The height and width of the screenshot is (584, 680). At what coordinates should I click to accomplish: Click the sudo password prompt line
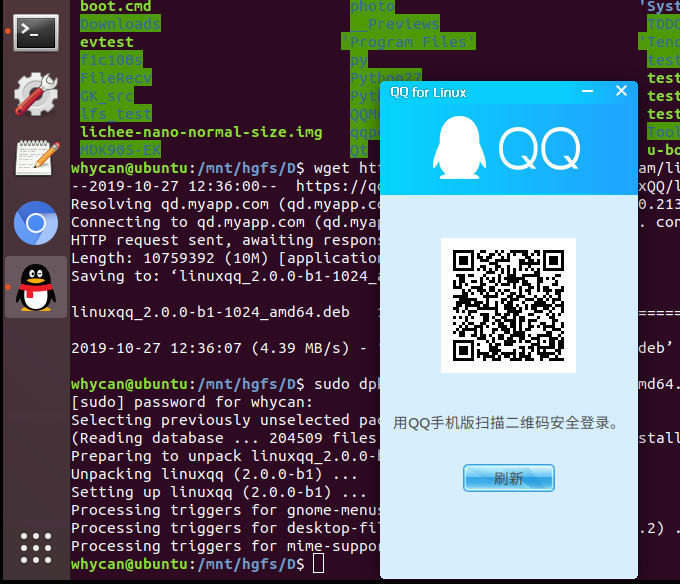(x=192, y=402)
